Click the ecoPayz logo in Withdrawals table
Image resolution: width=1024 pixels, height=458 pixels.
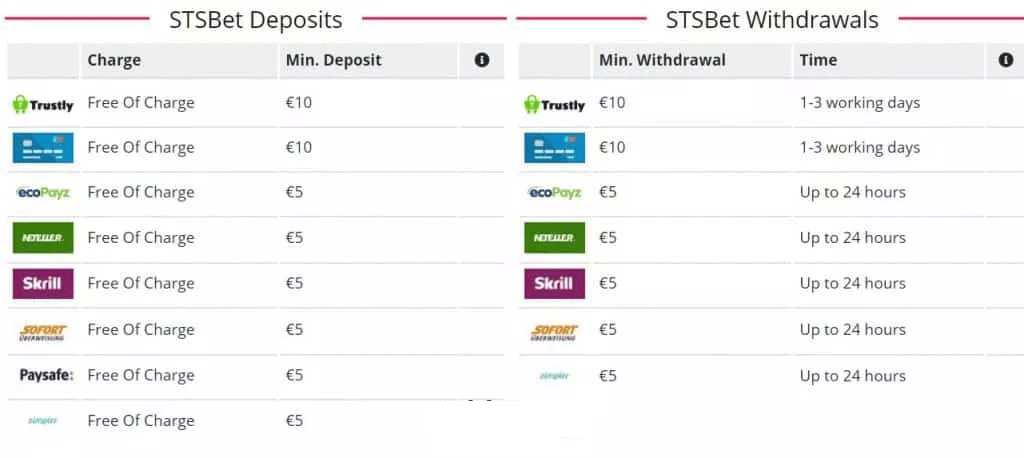pyautogui.click(x=554, y=193)
